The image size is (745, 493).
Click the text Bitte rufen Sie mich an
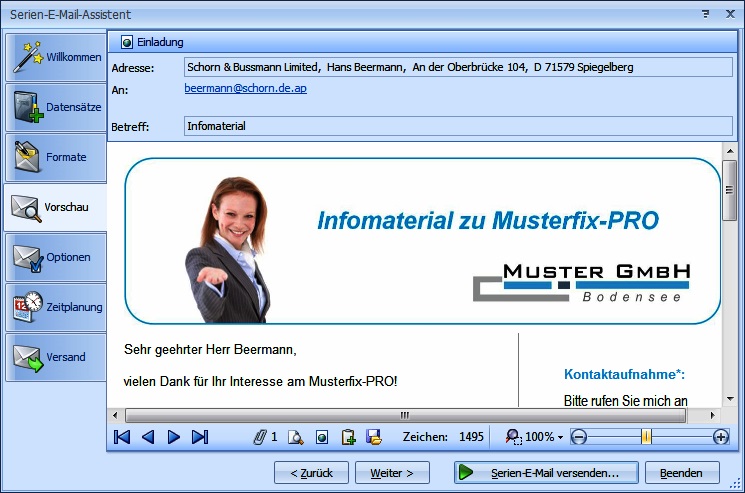click(626, 401)
